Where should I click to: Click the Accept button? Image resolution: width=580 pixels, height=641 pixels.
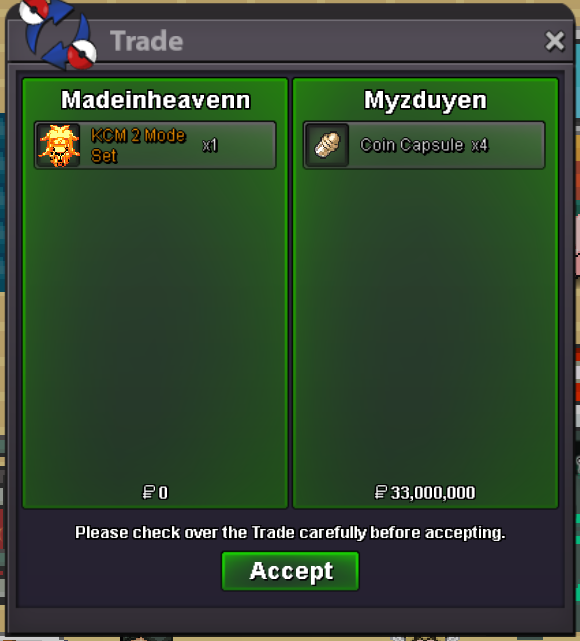(290, 571)
